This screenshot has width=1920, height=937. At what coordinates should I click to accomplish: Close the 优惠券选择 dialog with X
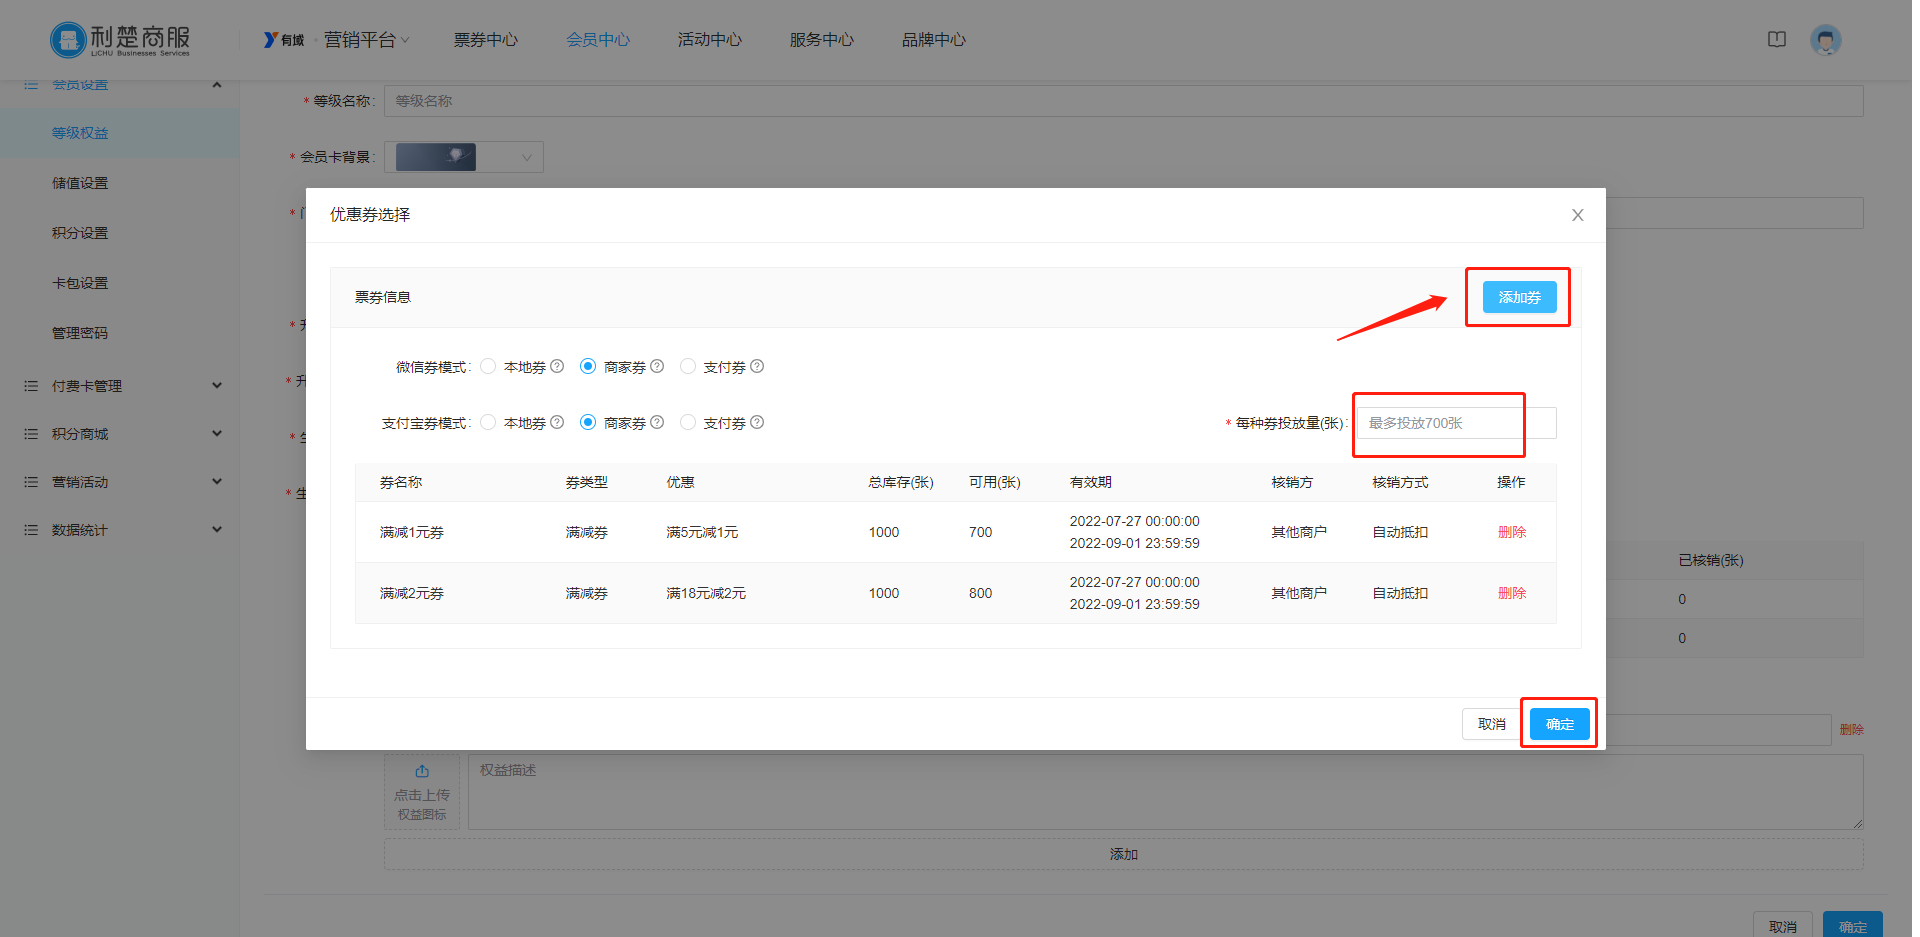1577,215
